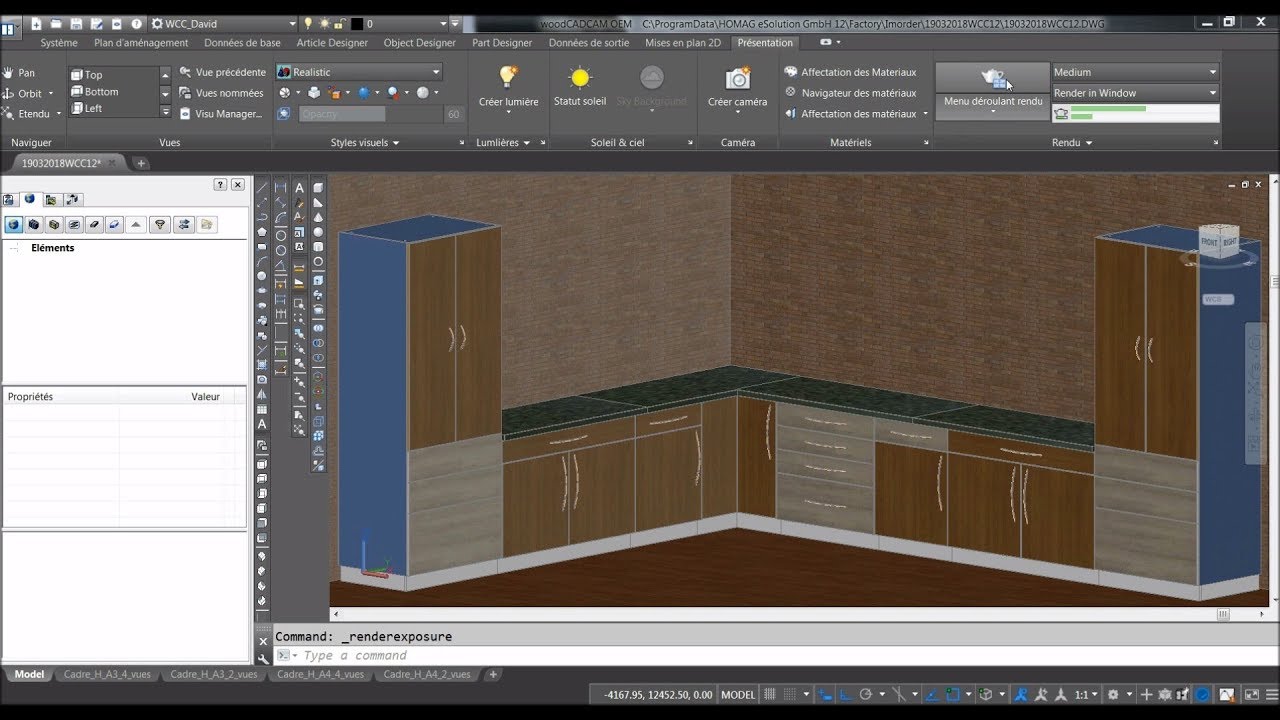Image resolution: width=1280 pixels, height=720 pixels.
Task: Switch to Object Designer tab
Action: [x=420, y=43]
